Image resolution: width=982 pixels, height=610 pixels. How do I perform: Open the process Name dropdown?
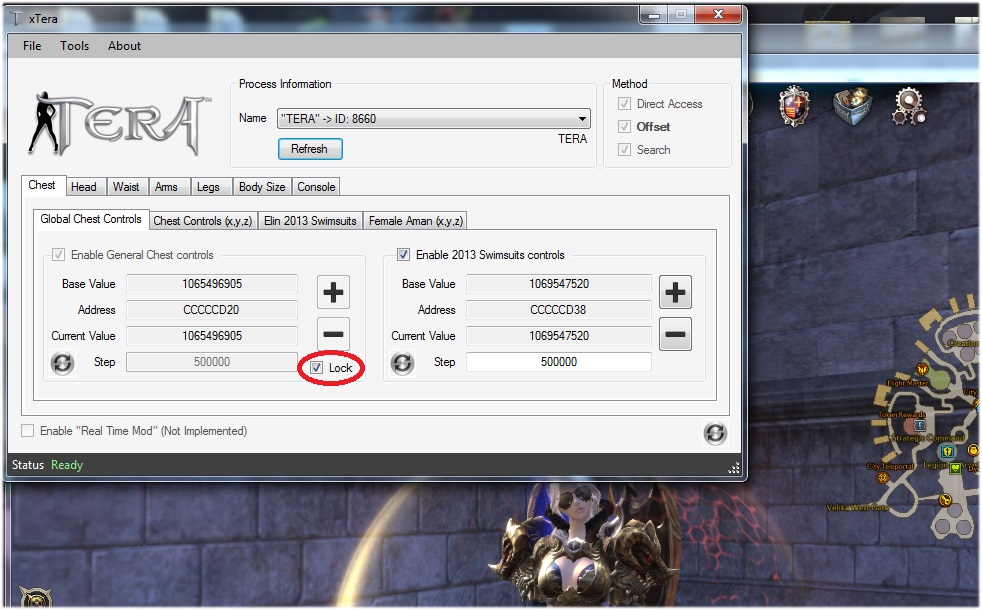coord(582,119)
